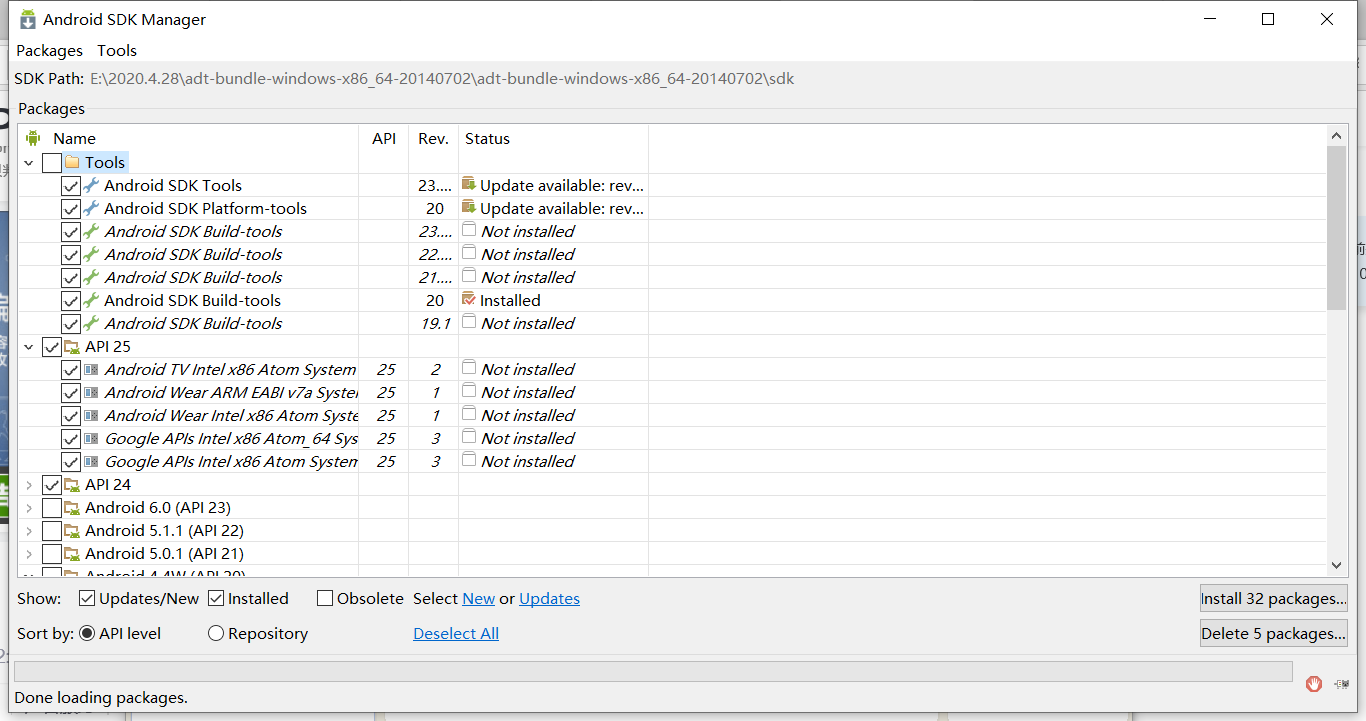Viewport: 1366px width, 721px height.
Task: Click the log icon beside the stop icon
Action: (1341, 684)
